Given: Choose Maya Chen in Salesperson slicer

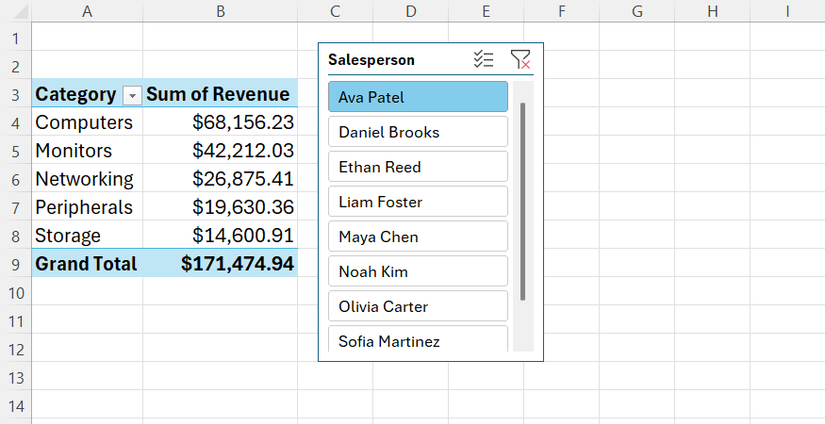Looking at the screenshot, I should pos(418,236).
